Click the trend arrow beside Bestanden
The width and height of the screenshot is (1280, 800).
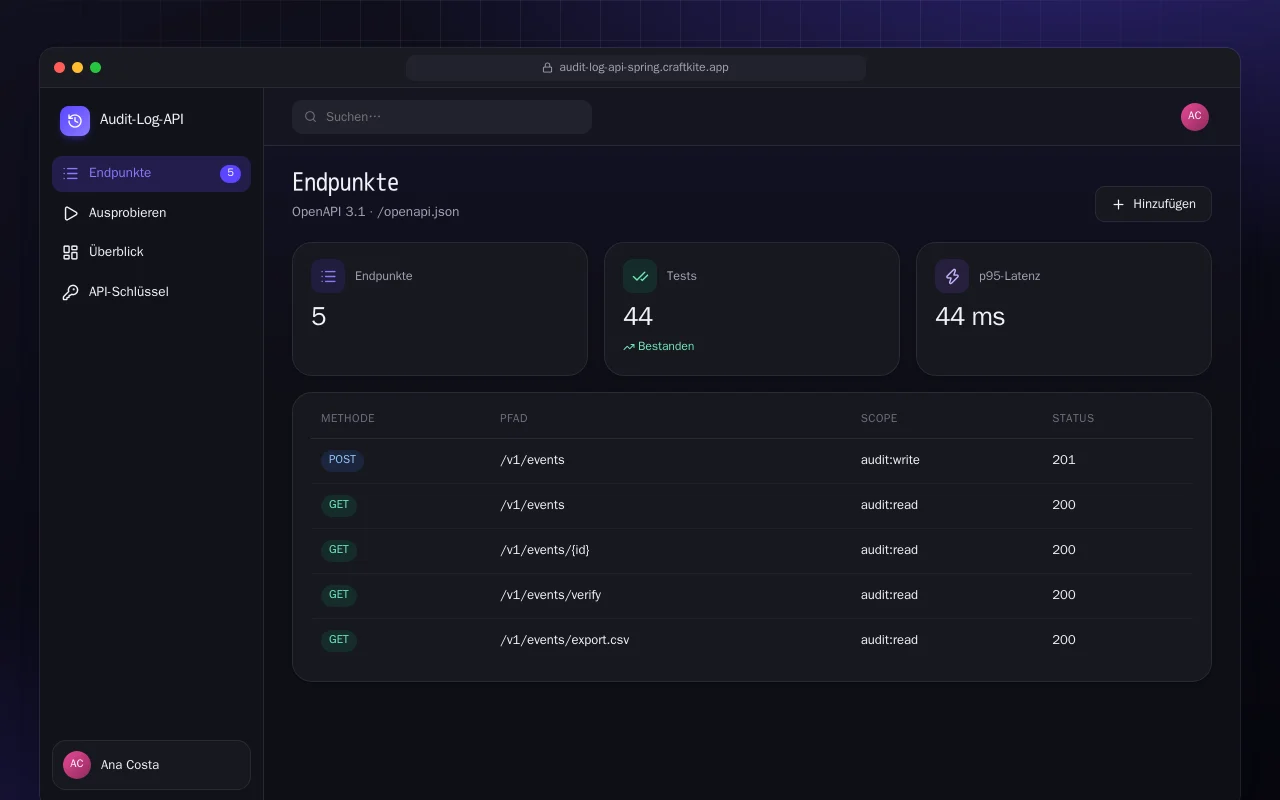click(629, 347)
